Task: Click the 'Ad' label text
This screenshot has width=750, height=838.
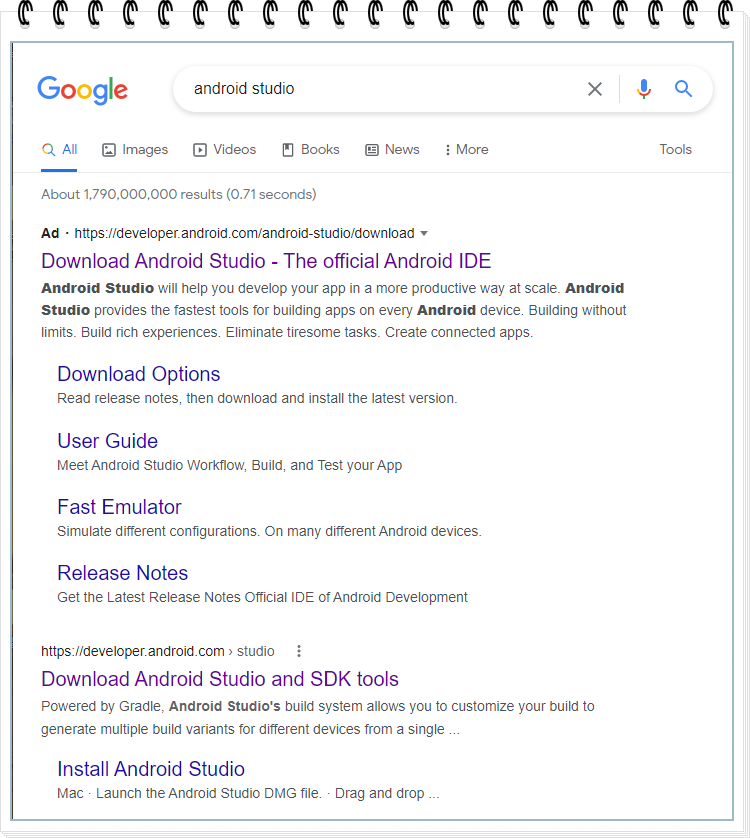Action: pyautogui.click(x=50, y=234)
